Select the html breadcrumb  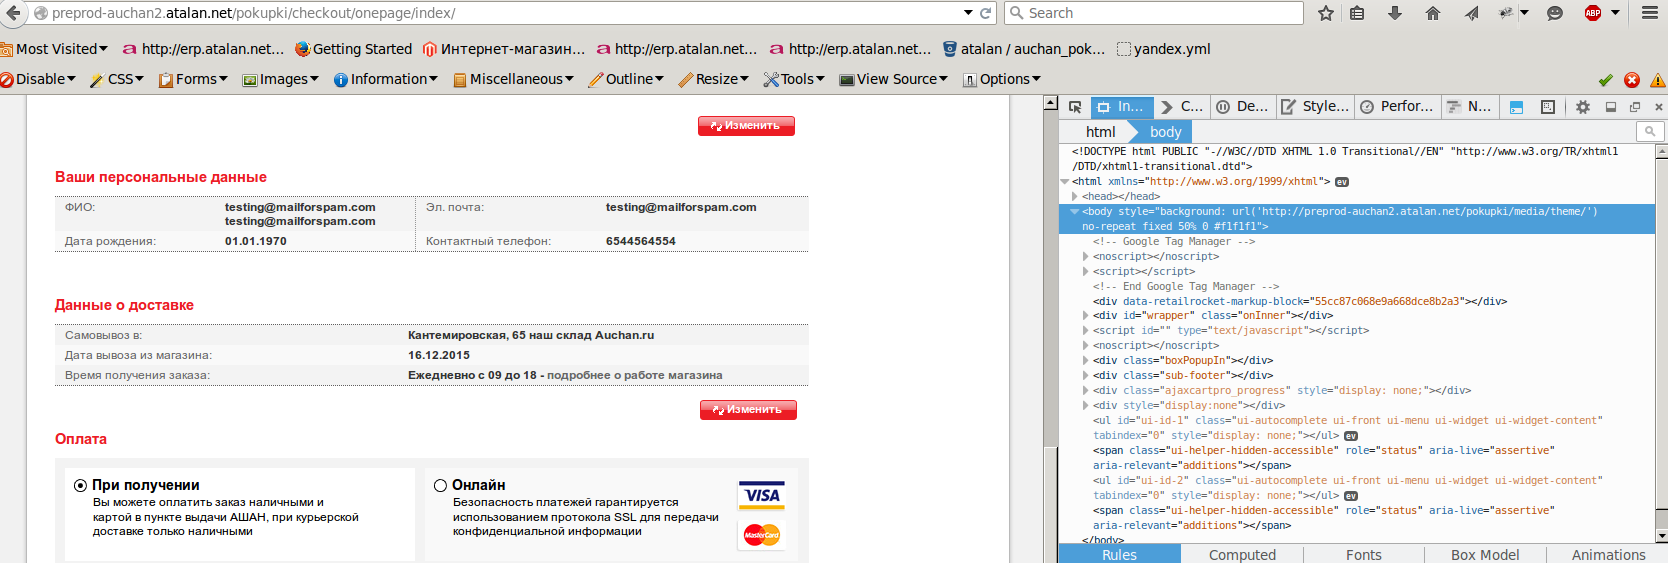coord(1100,132)
